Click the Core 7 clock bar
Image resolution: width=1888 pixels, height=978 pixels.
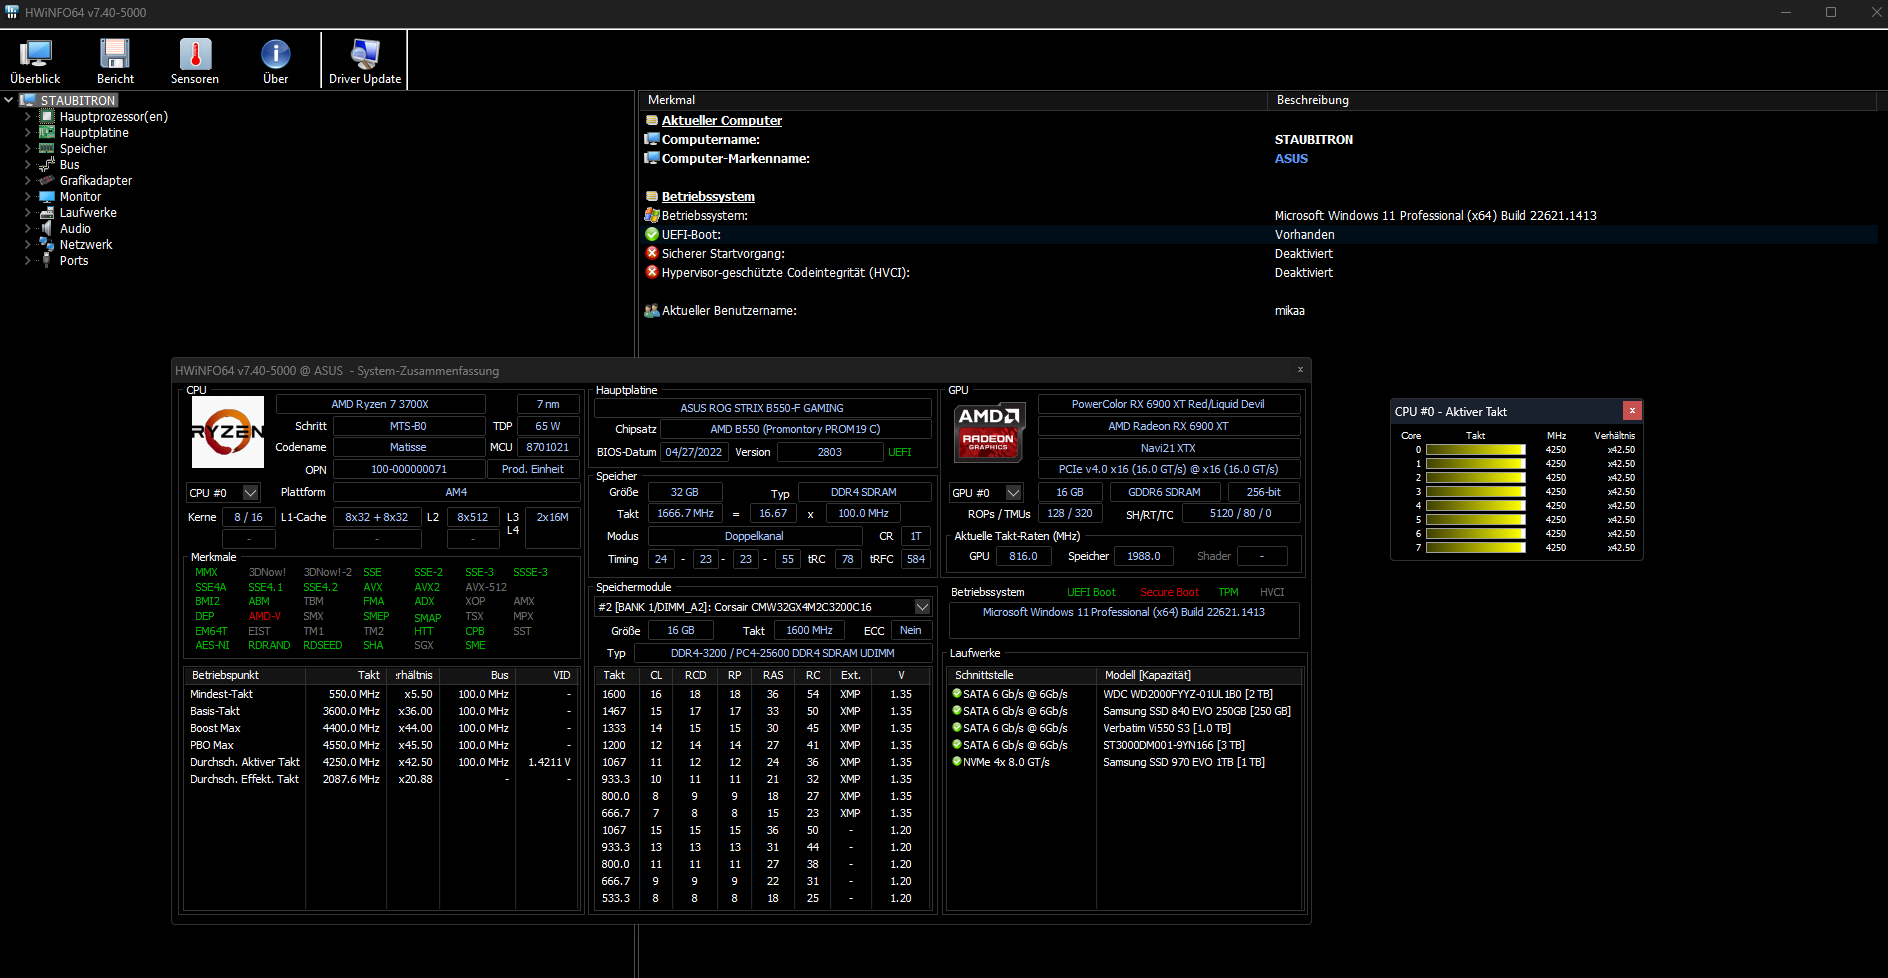1476,548
